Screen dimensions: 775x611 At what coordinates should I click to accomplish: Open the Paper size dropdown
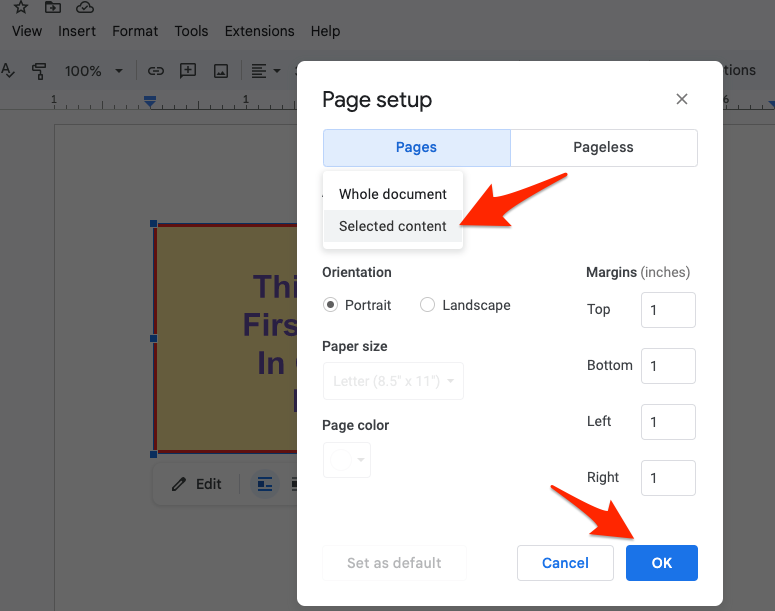pos(393,381)
